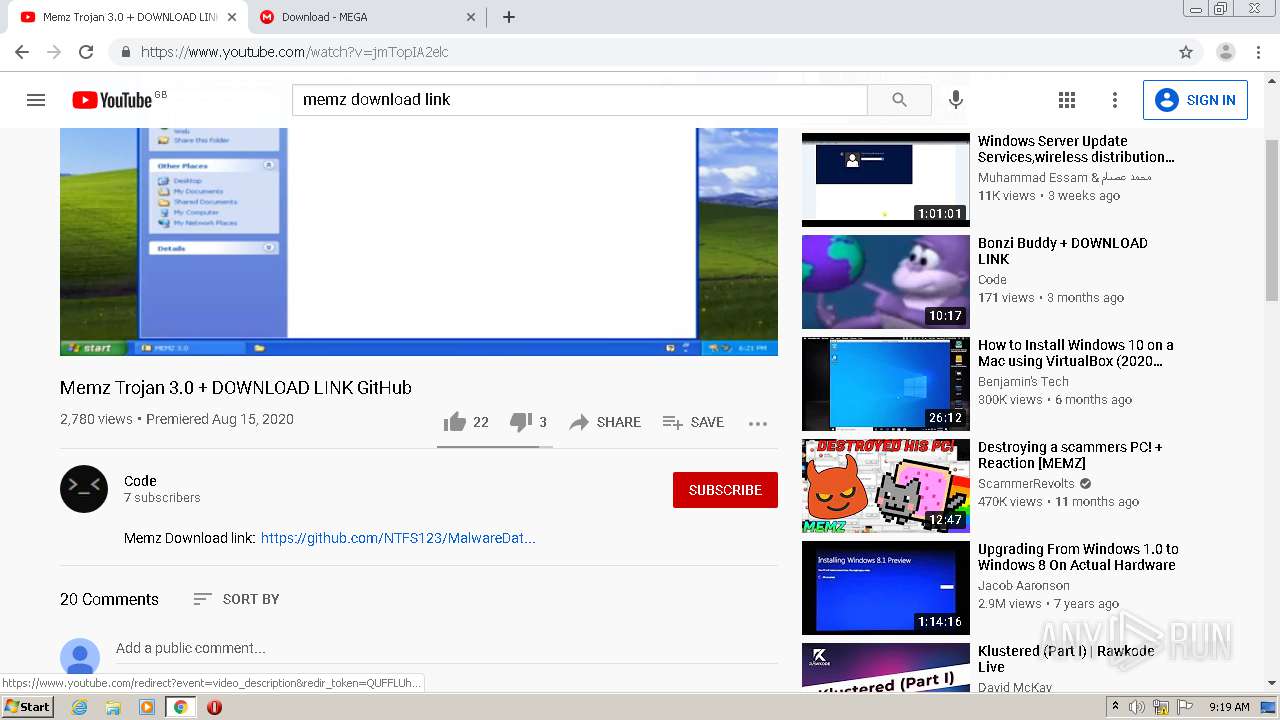Open the ScammerRevolts channel name
Screen dimensions: 1280x720
click(1026, 484)
